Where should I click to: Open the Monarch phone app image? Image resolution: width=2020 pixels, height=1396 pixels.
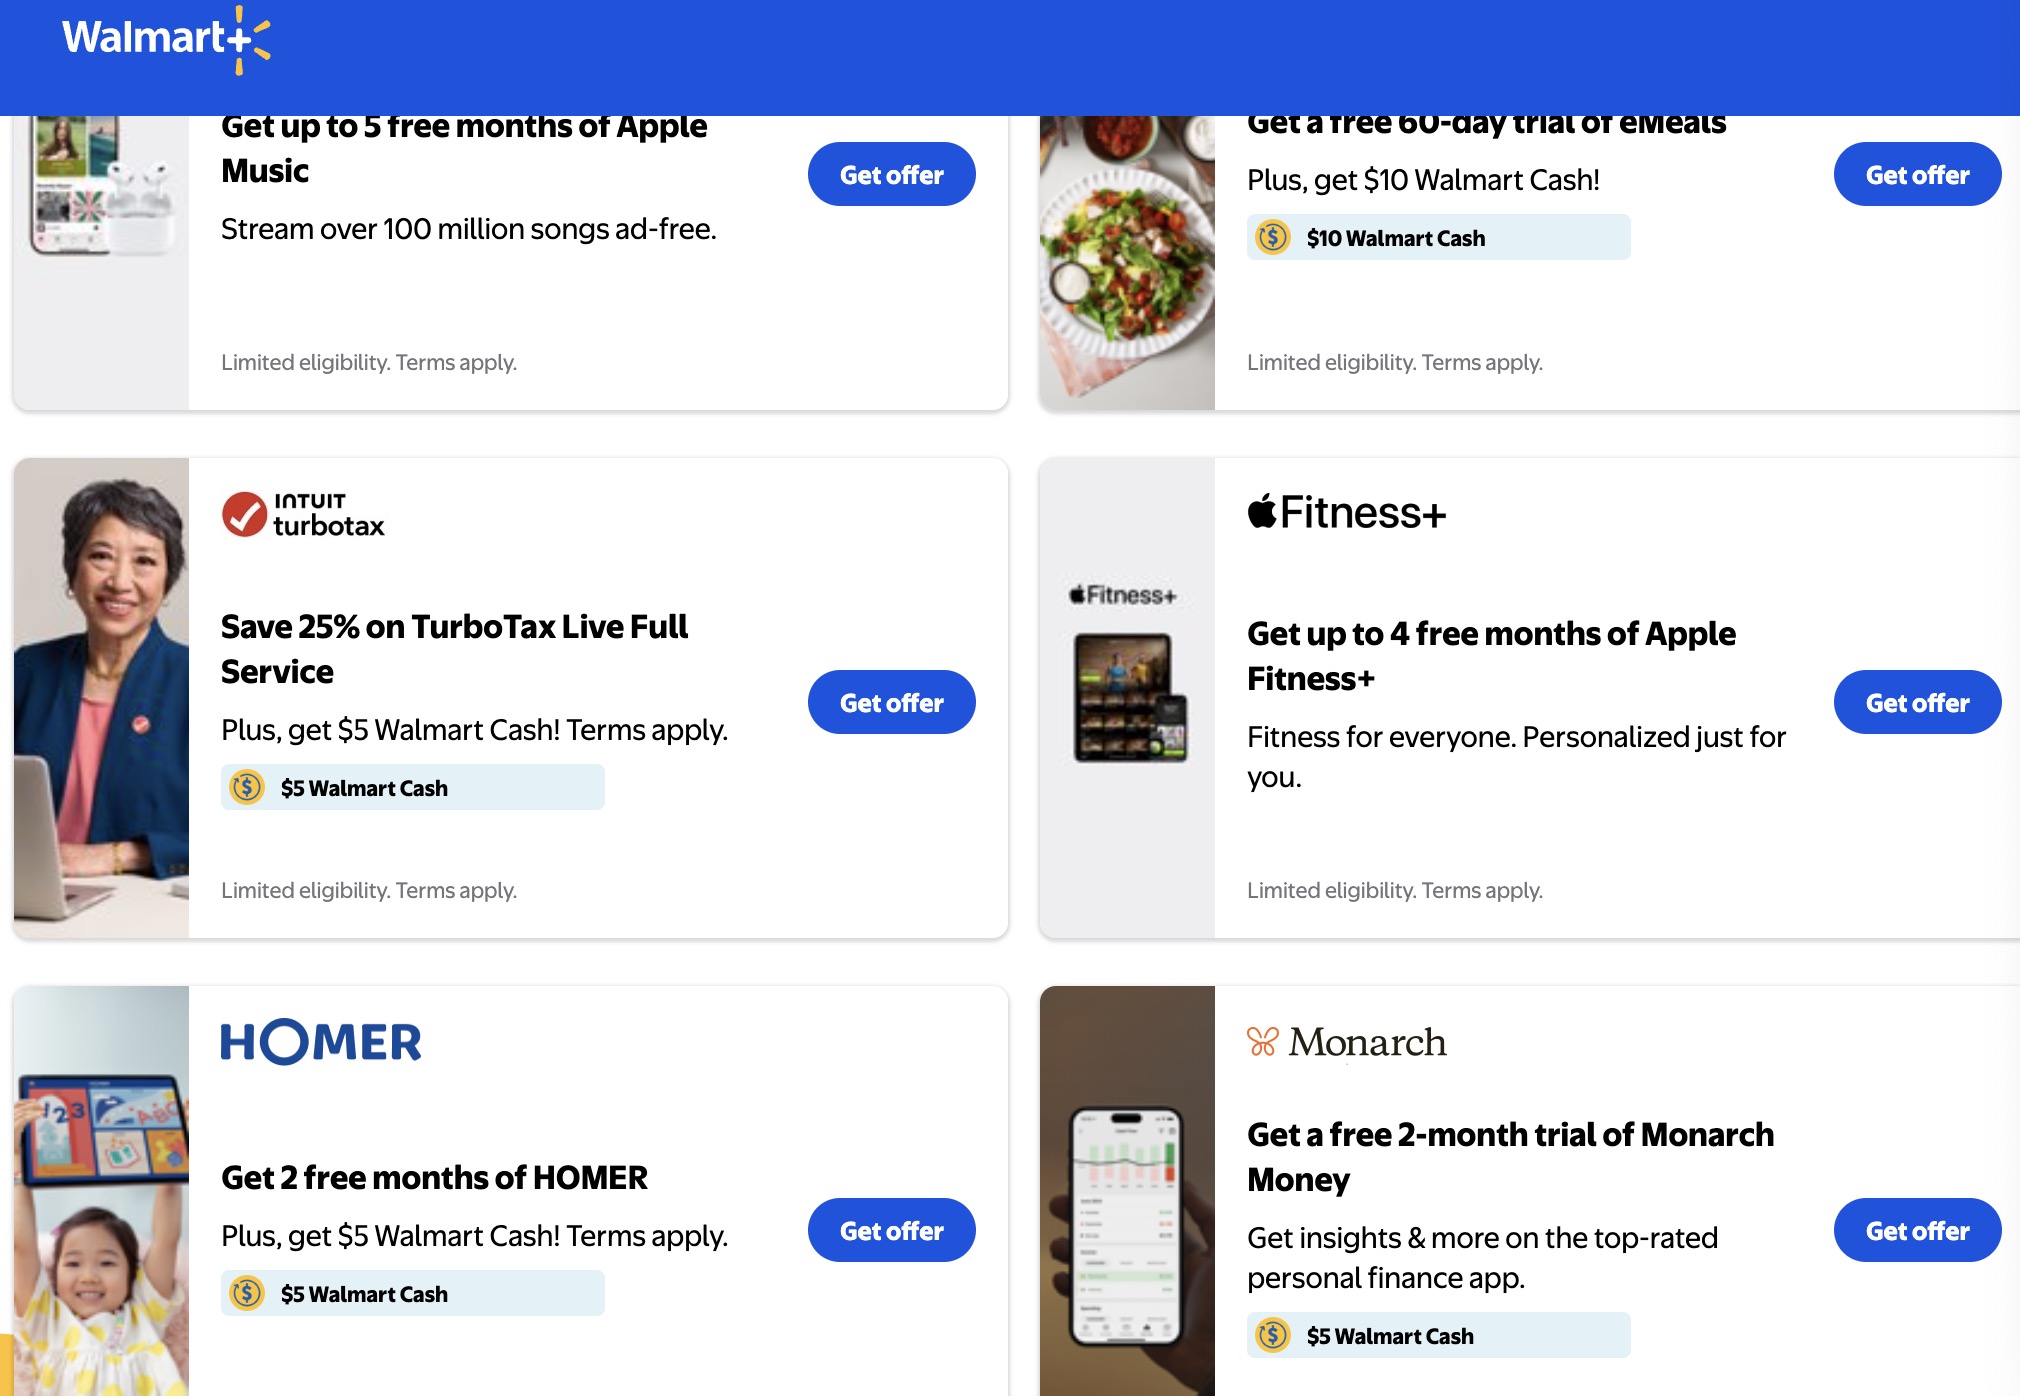click(x=1127, y=1190)
